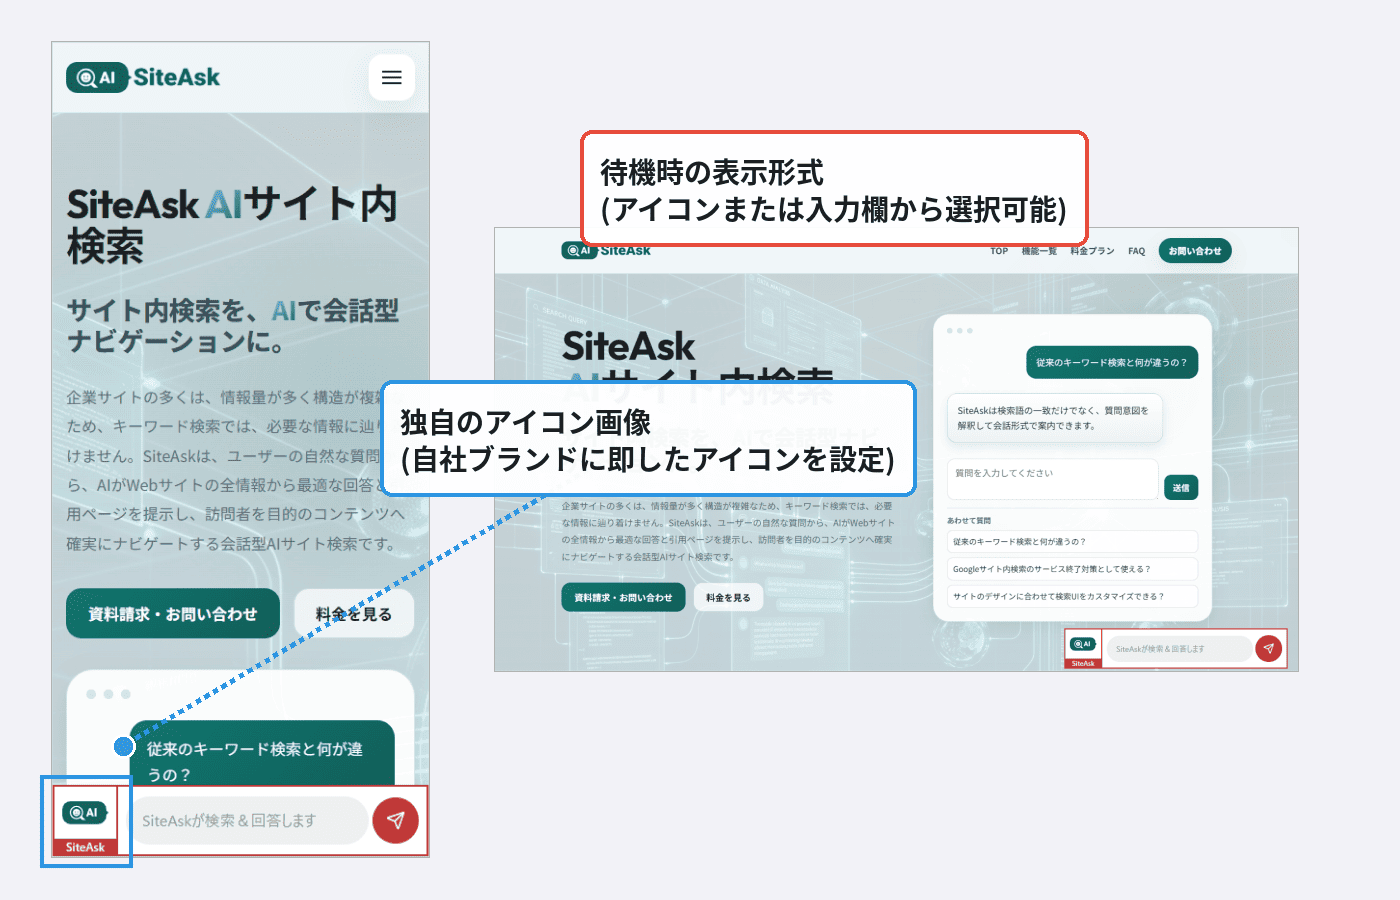Click desktop '資料請求・お問い合わせ' button
Screen dimensions: 1400x900
point(623,597)
